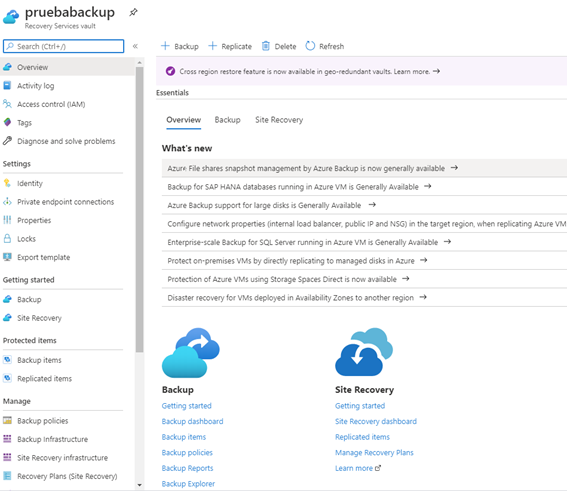Open the Backup Explorer link
Screen dimensions: 567x491
tap(188, 483)
